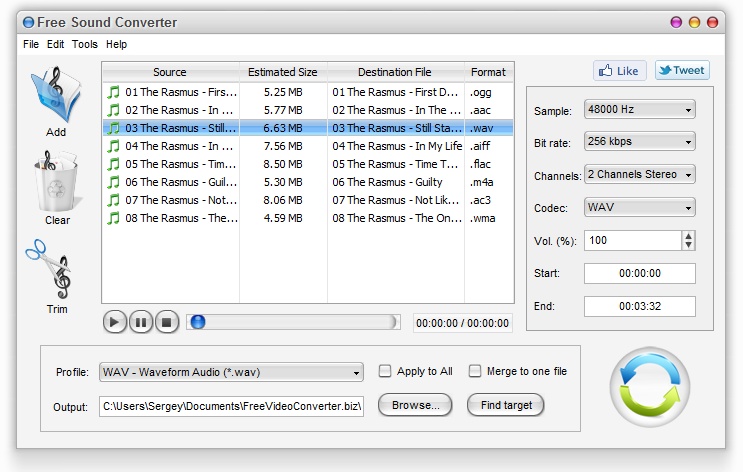Click the .wma format cell

pyautogui.click(x=482, y=218)
